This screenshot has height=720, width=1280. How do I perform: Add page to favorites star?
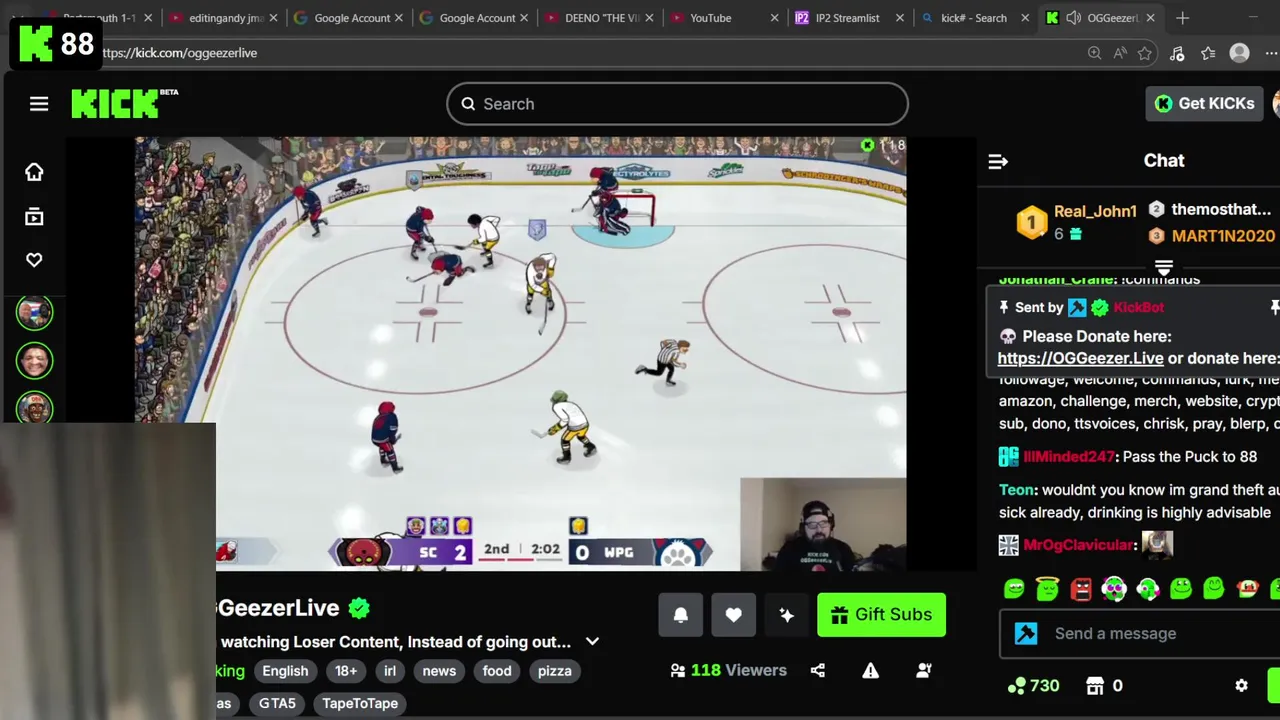click(x=1145, y=53)
